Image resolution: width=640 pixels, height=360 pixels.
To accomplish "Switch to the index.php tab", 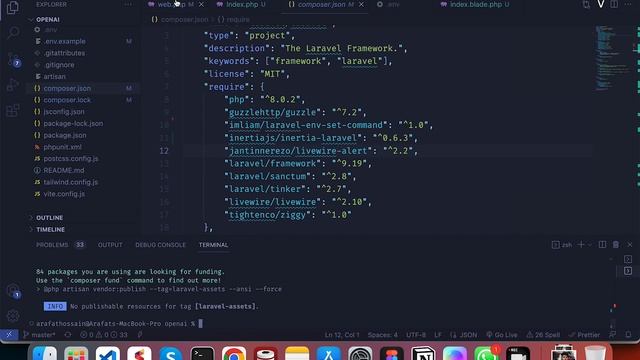I will 242,4.
